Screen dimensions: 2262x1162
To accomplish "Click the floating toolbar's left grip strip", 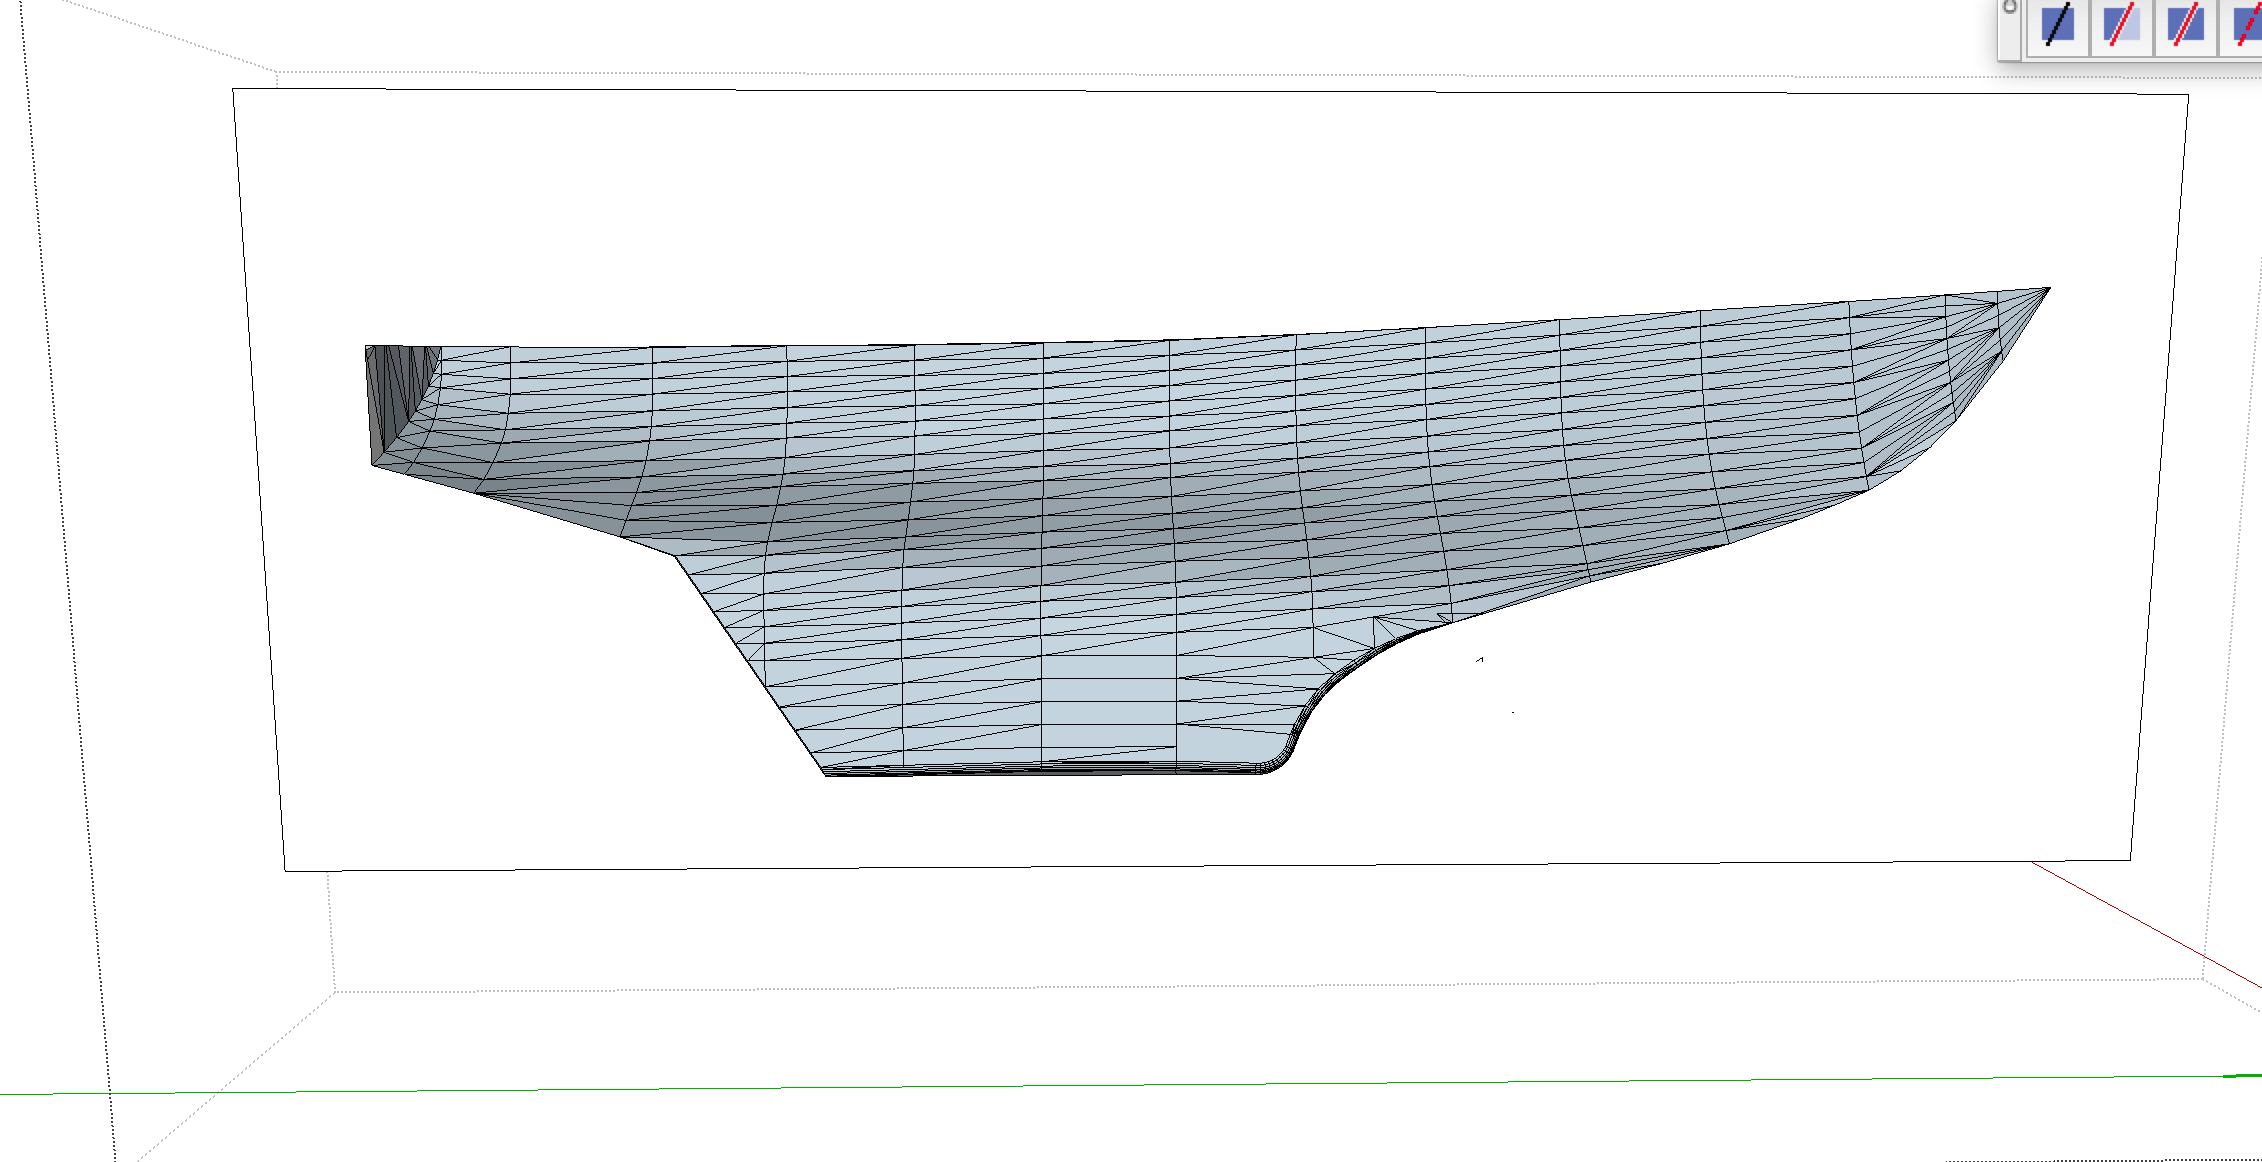I will [2010, 35].
